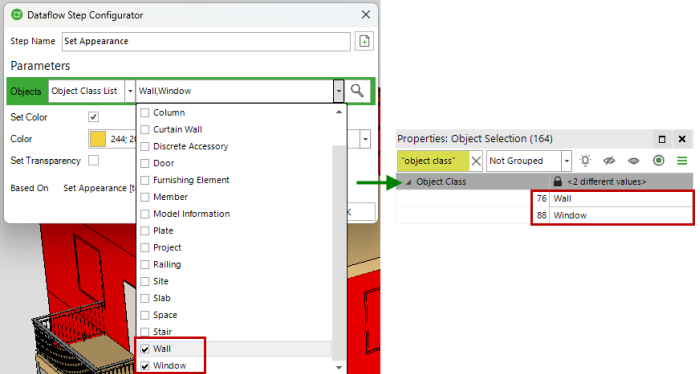Uncheck the Wall class checkbox

(145, 349)
